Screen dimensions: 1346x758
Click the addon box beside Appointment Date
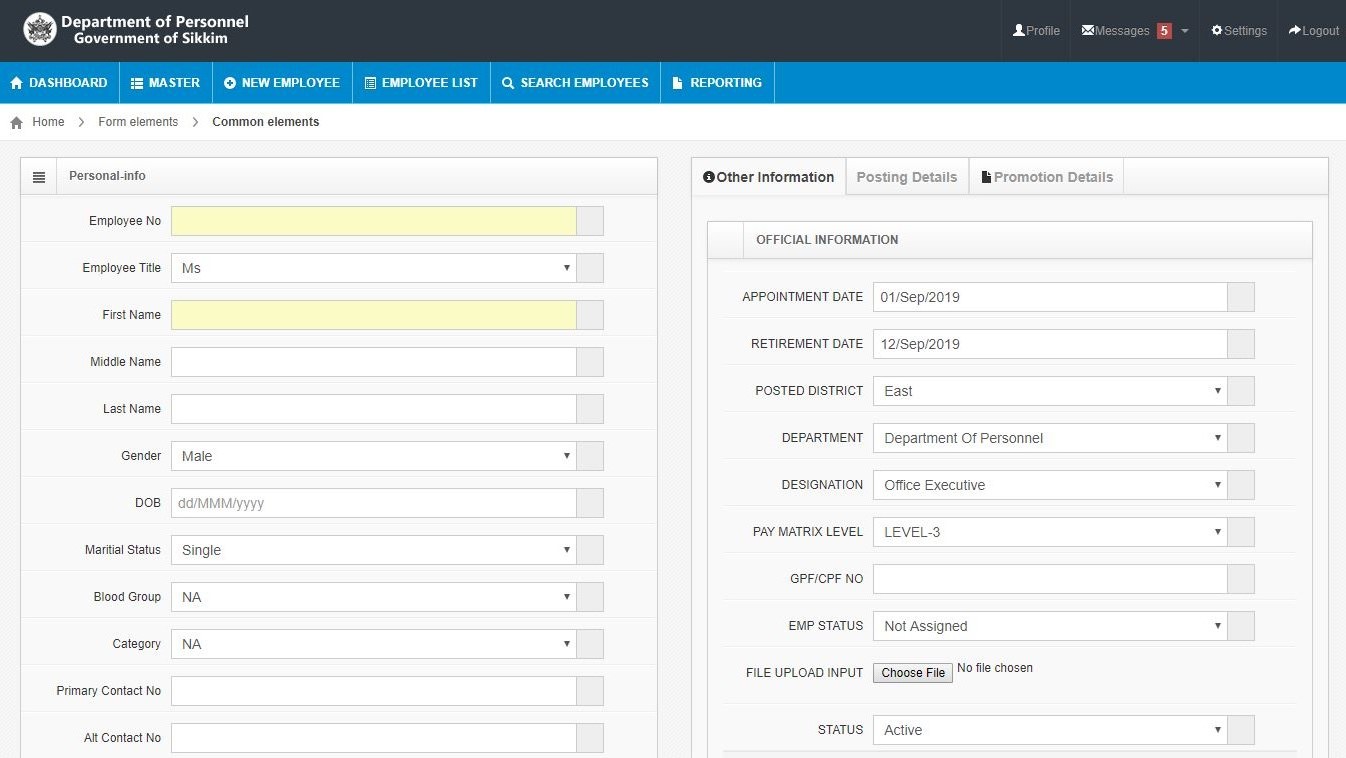pyautogui.click(x=1241, y=297)
